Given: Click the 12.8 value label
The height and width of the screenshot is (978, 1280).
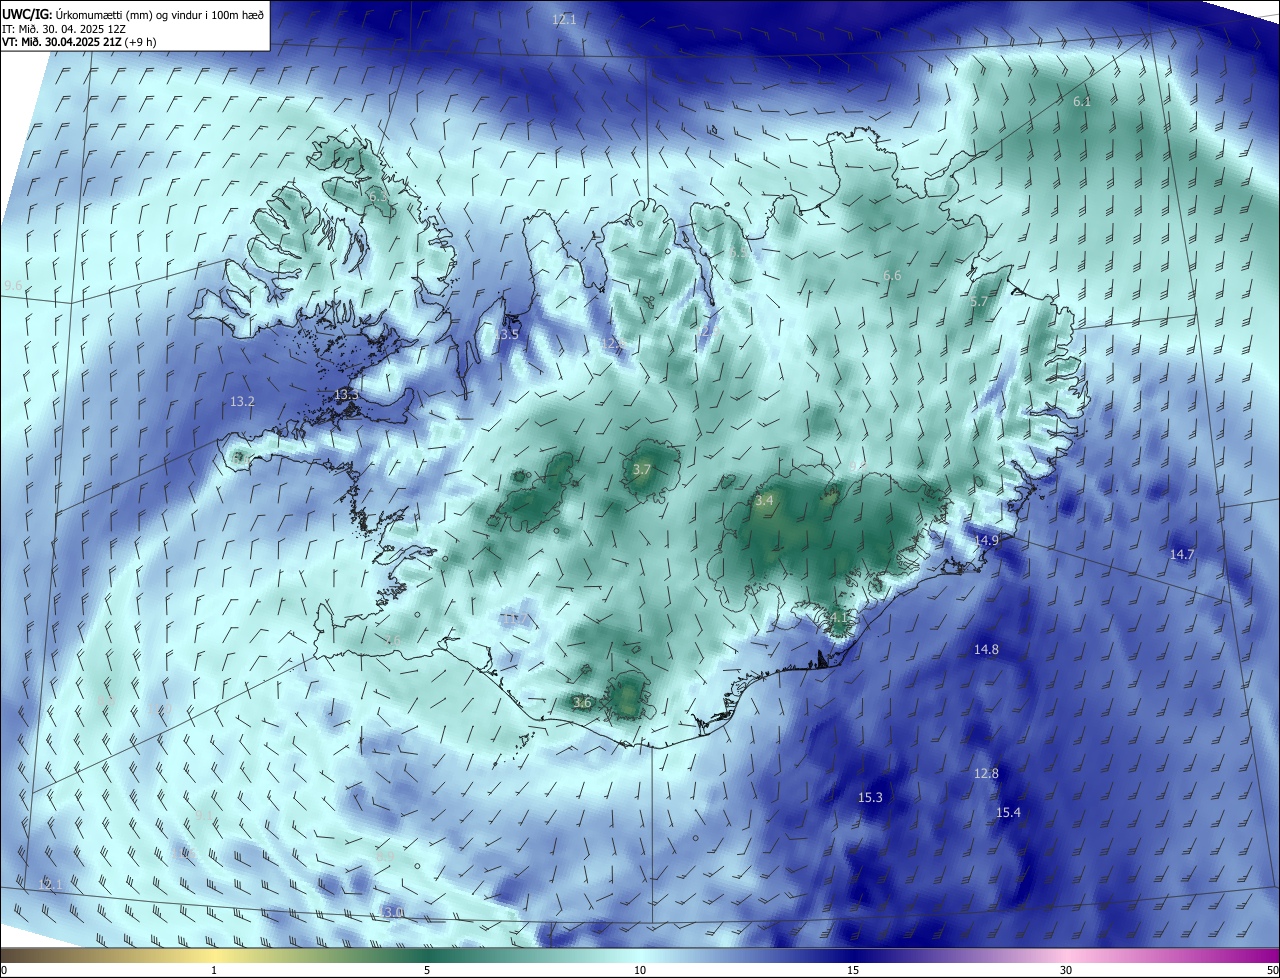Looking at the screenshot, I should (x=986, y=773).
